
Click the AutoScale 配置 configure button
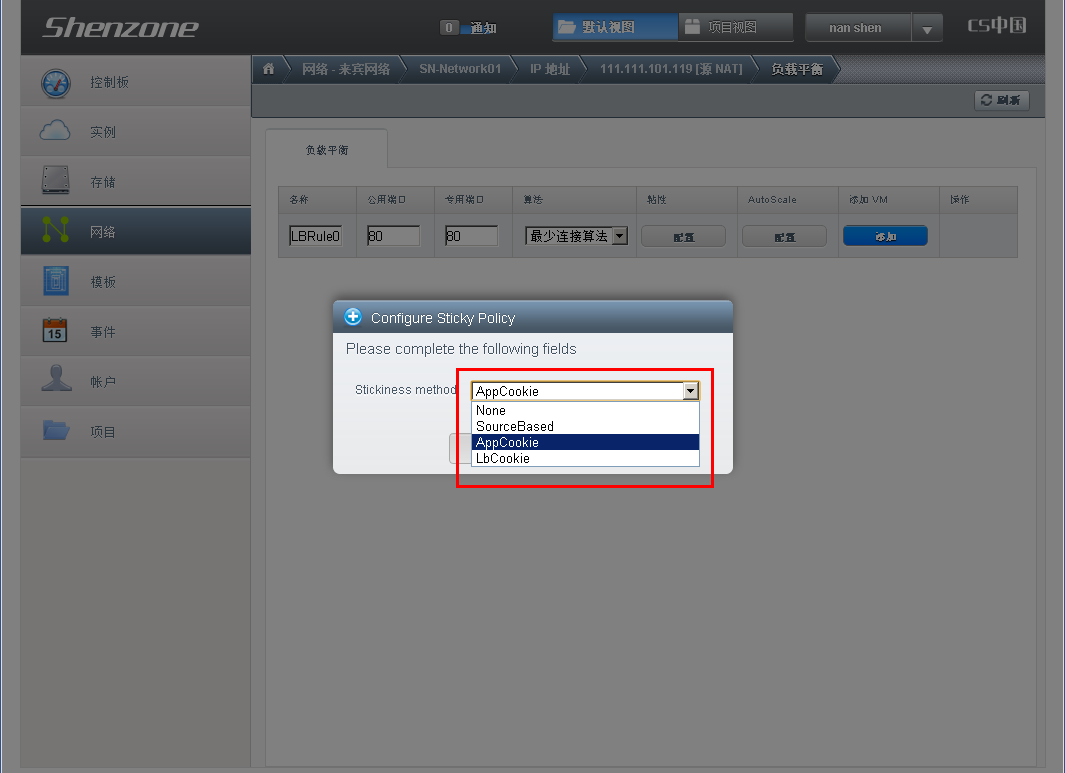[784, 237]
